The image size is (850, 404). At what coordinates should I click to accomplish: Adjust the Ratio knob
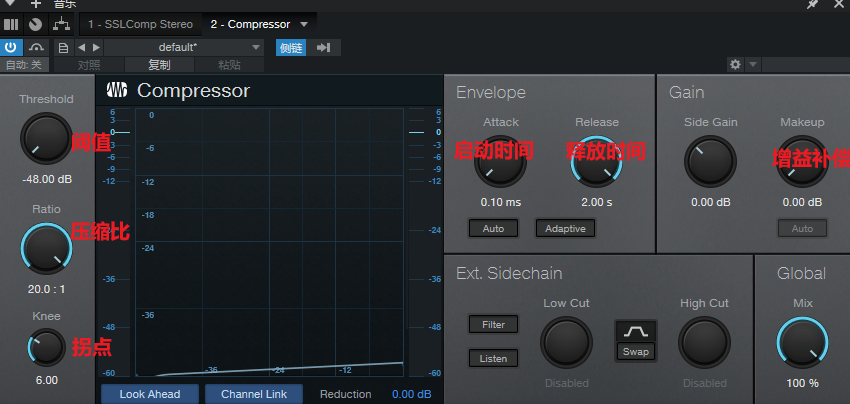[x=47, y=248]
